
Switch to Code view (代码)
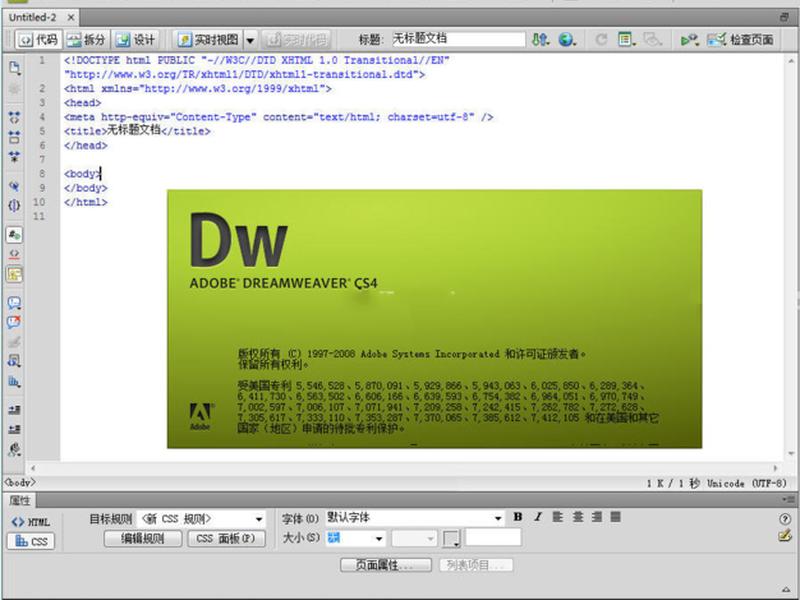[x=39, y=39]
